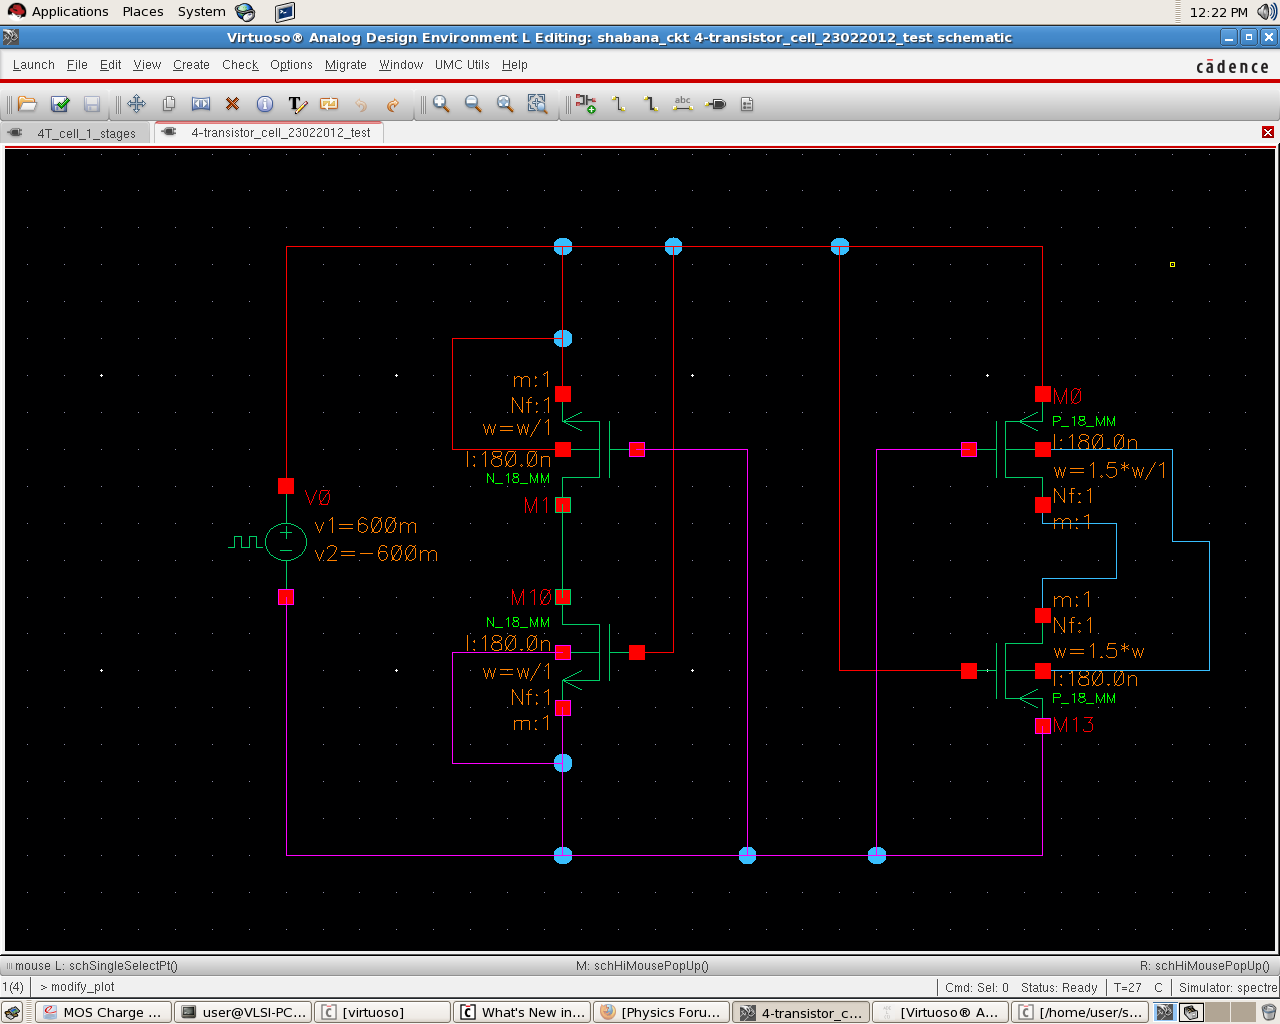
Task: Close the schematic tab with red X
Action: point(1268,132)
